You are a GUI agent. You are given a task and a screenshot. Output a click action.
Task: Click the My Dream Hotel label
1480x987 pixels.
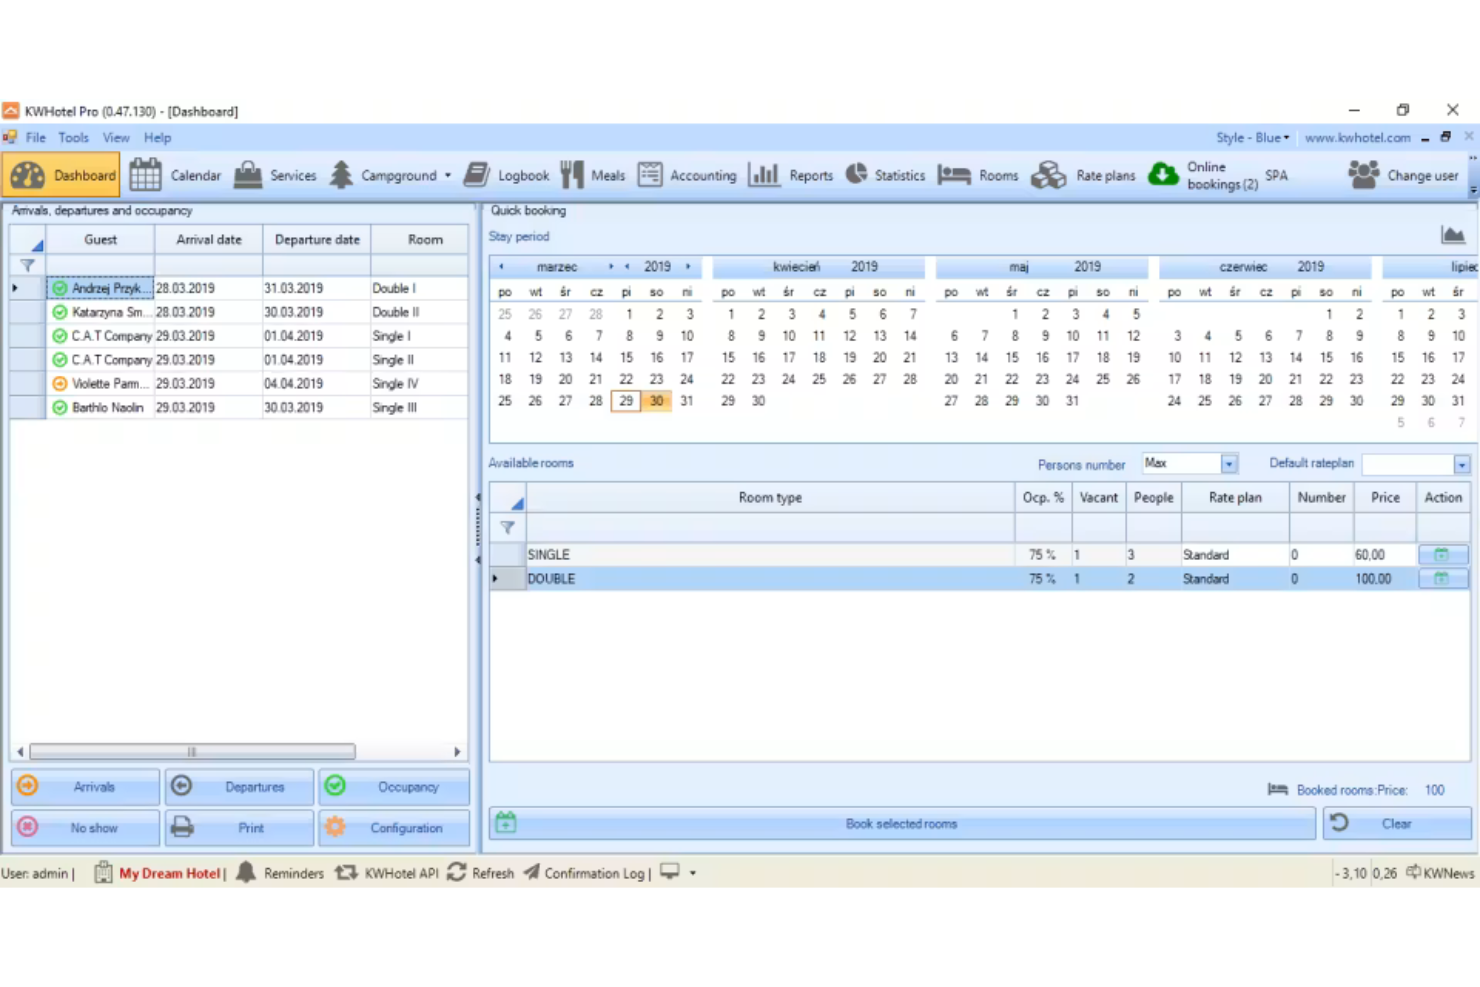coord(169,873)
